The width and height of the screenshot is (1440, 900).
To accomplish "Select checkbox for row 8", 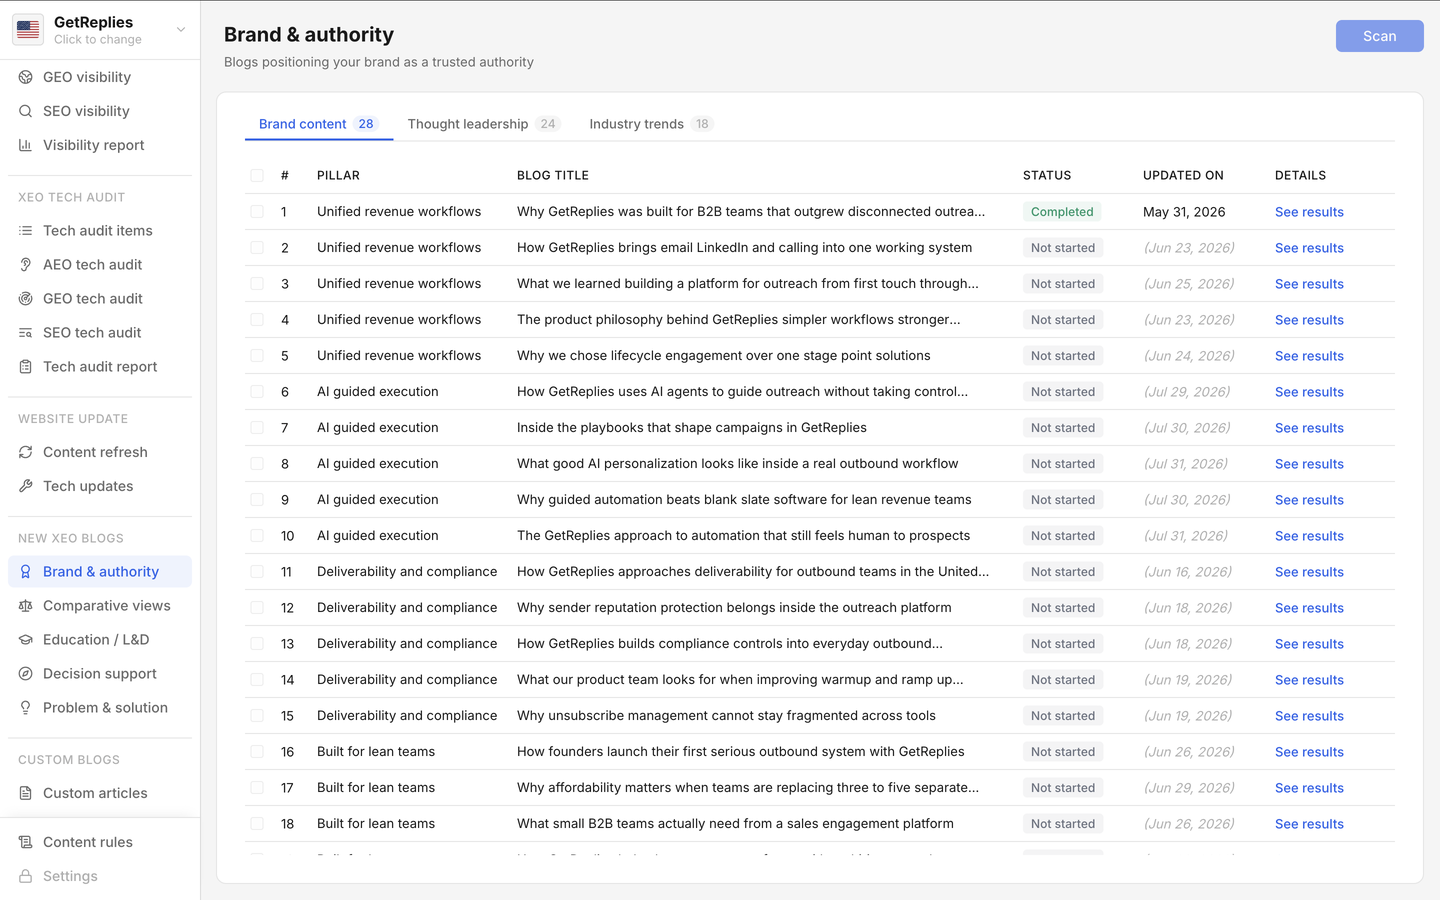I will (257, 464).
